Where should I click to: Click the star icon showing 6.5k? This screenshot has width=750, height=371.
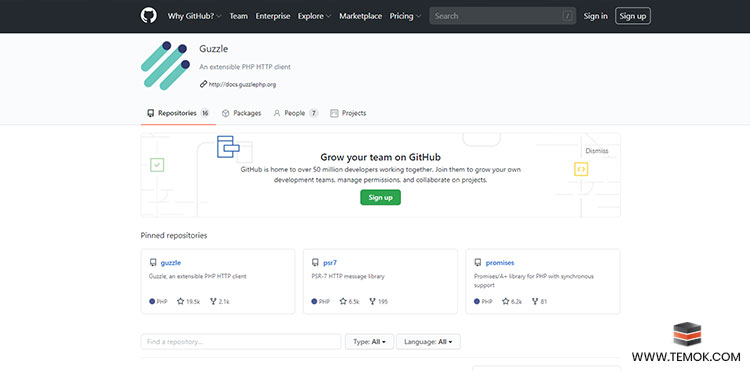343,302
